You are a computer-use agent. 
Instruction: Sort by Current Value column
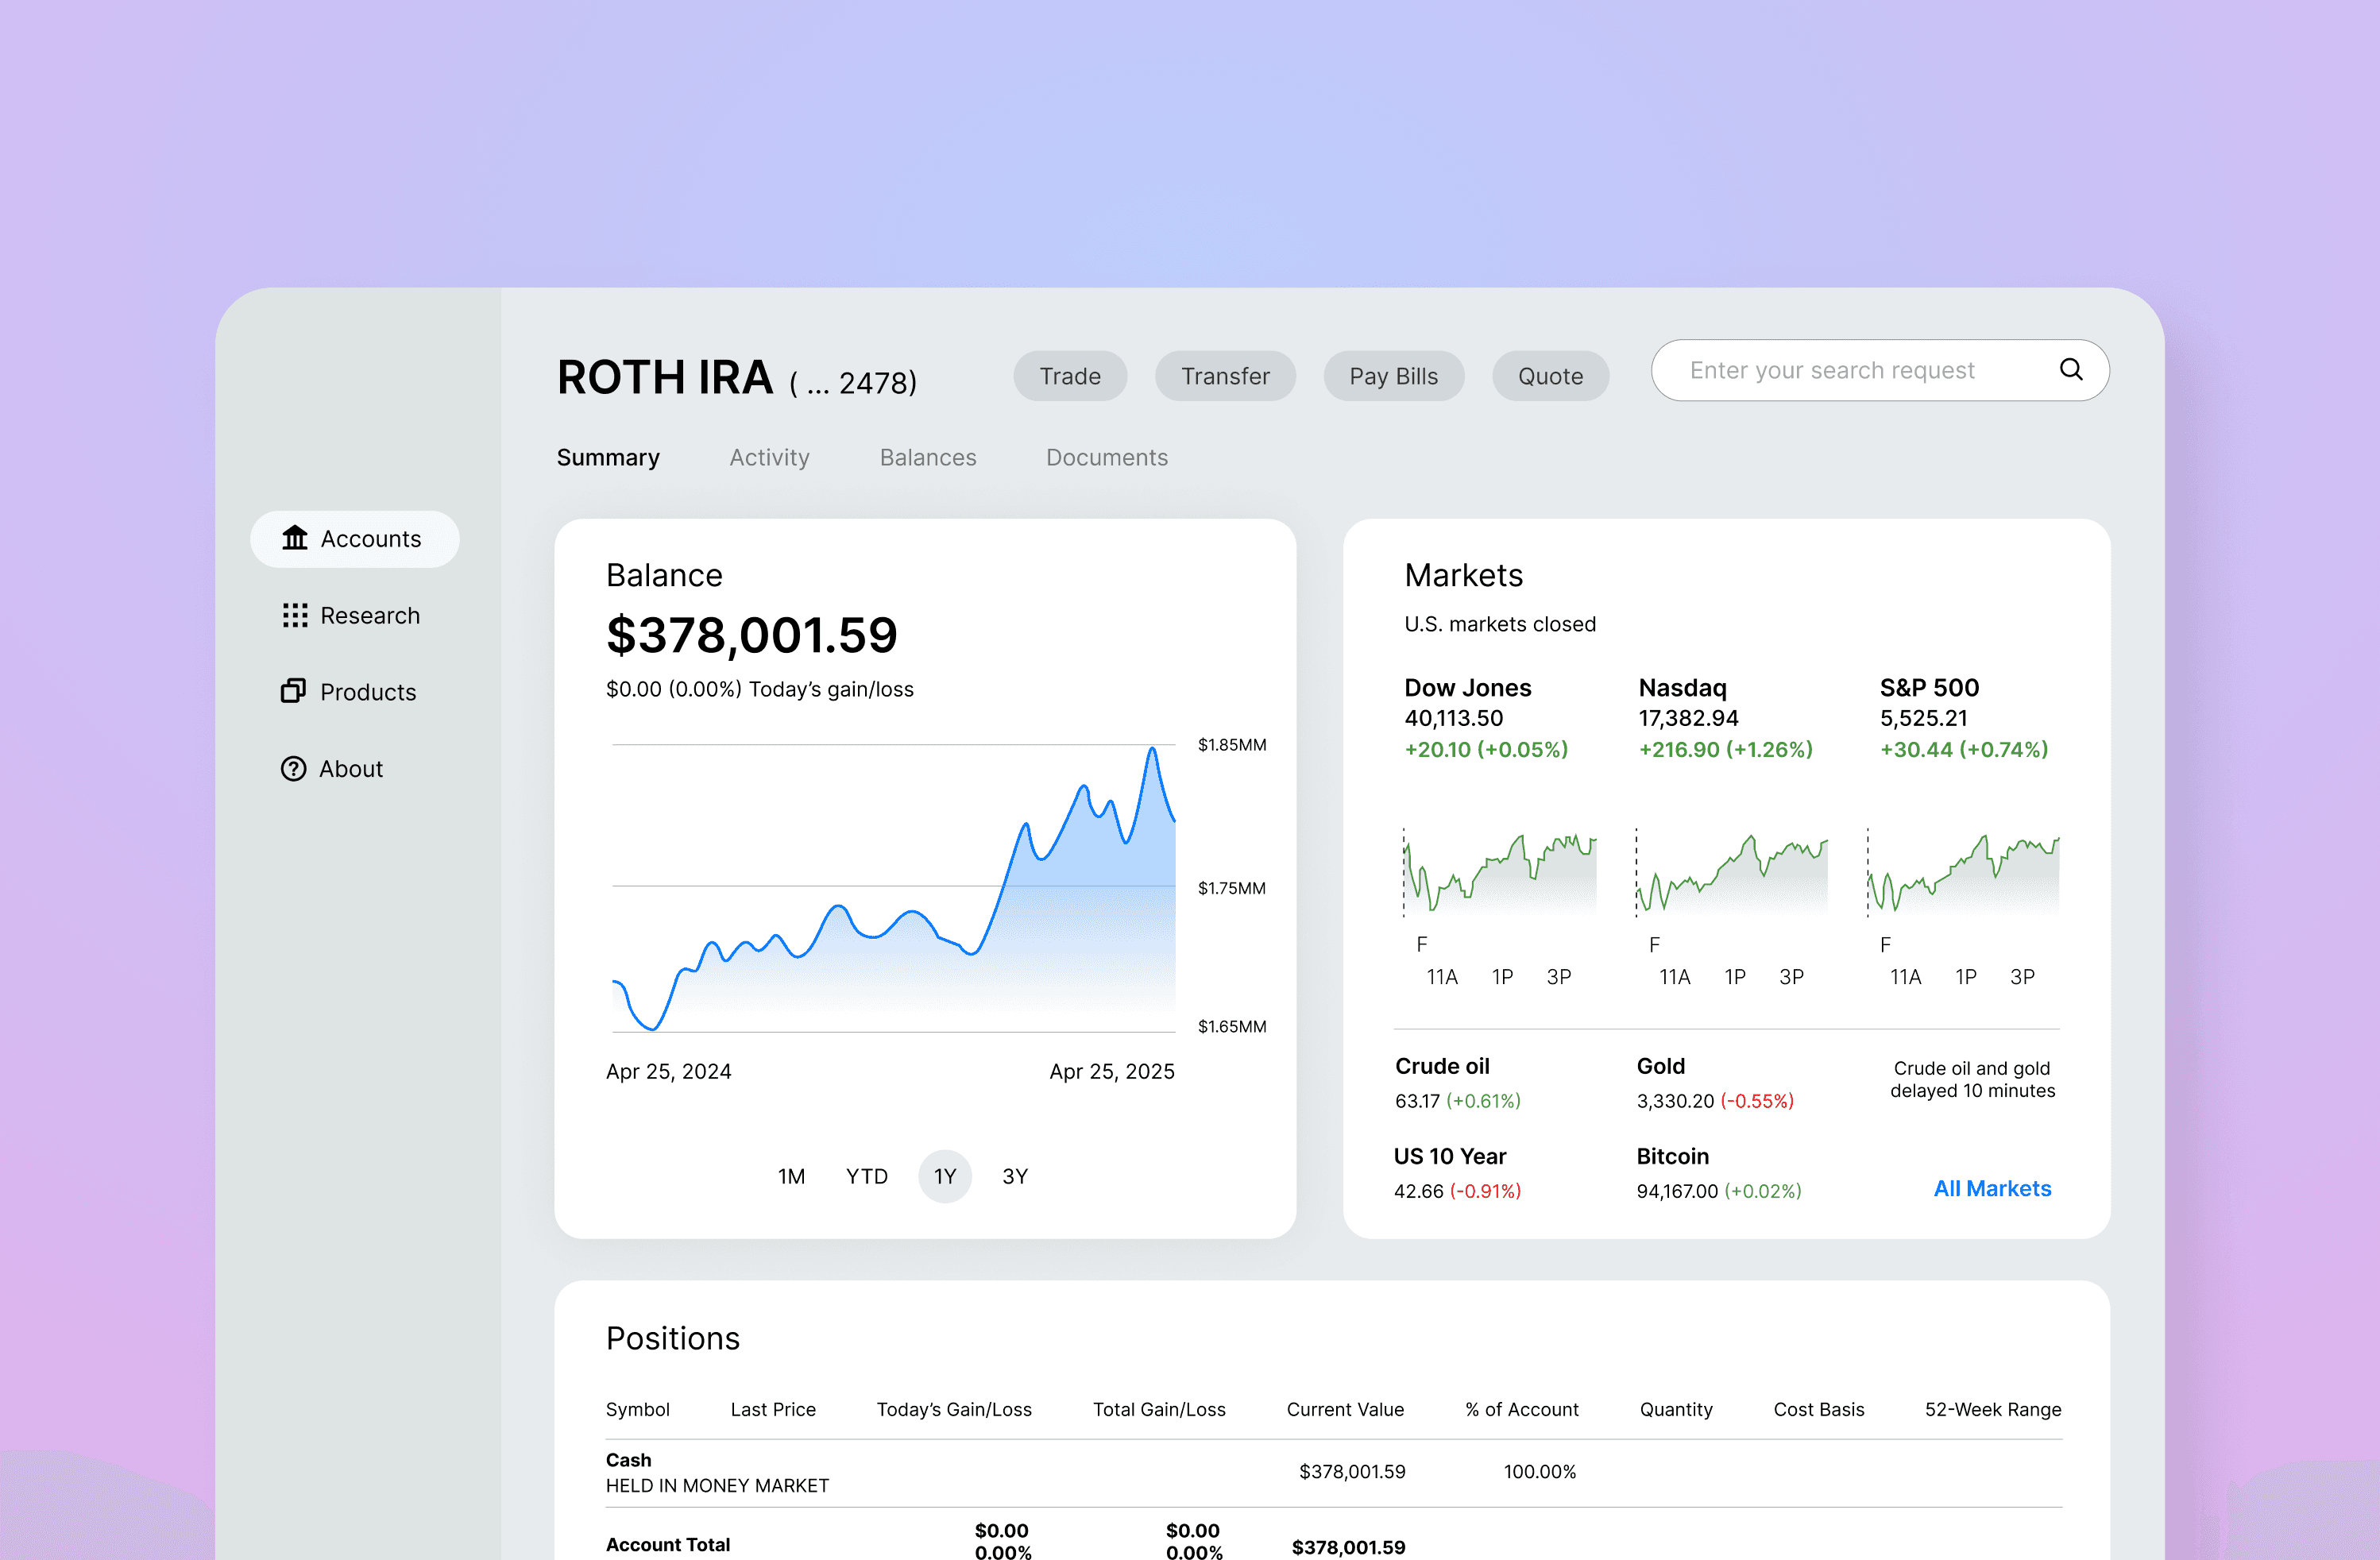(1345, 1409)
